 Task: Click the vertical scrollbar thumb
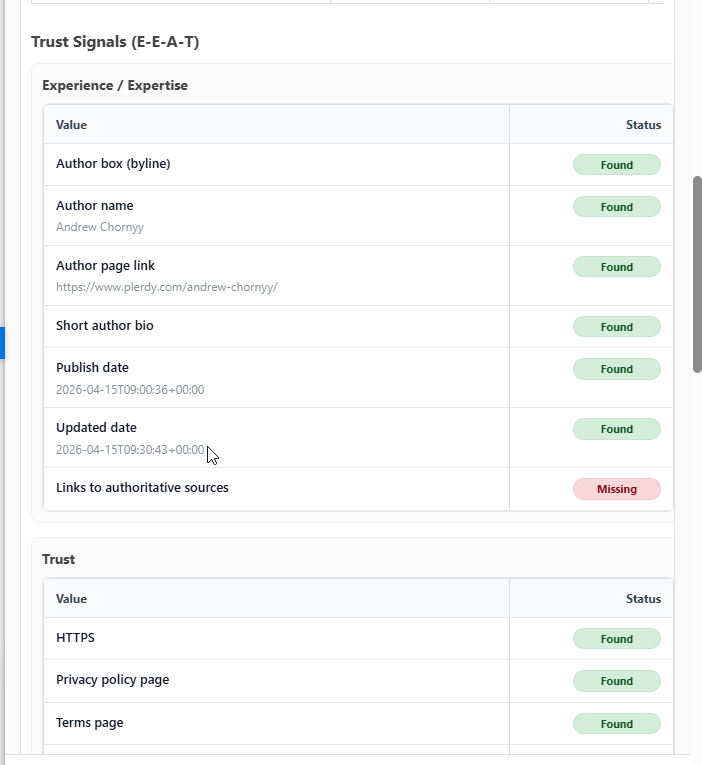(x=697, y=275)
